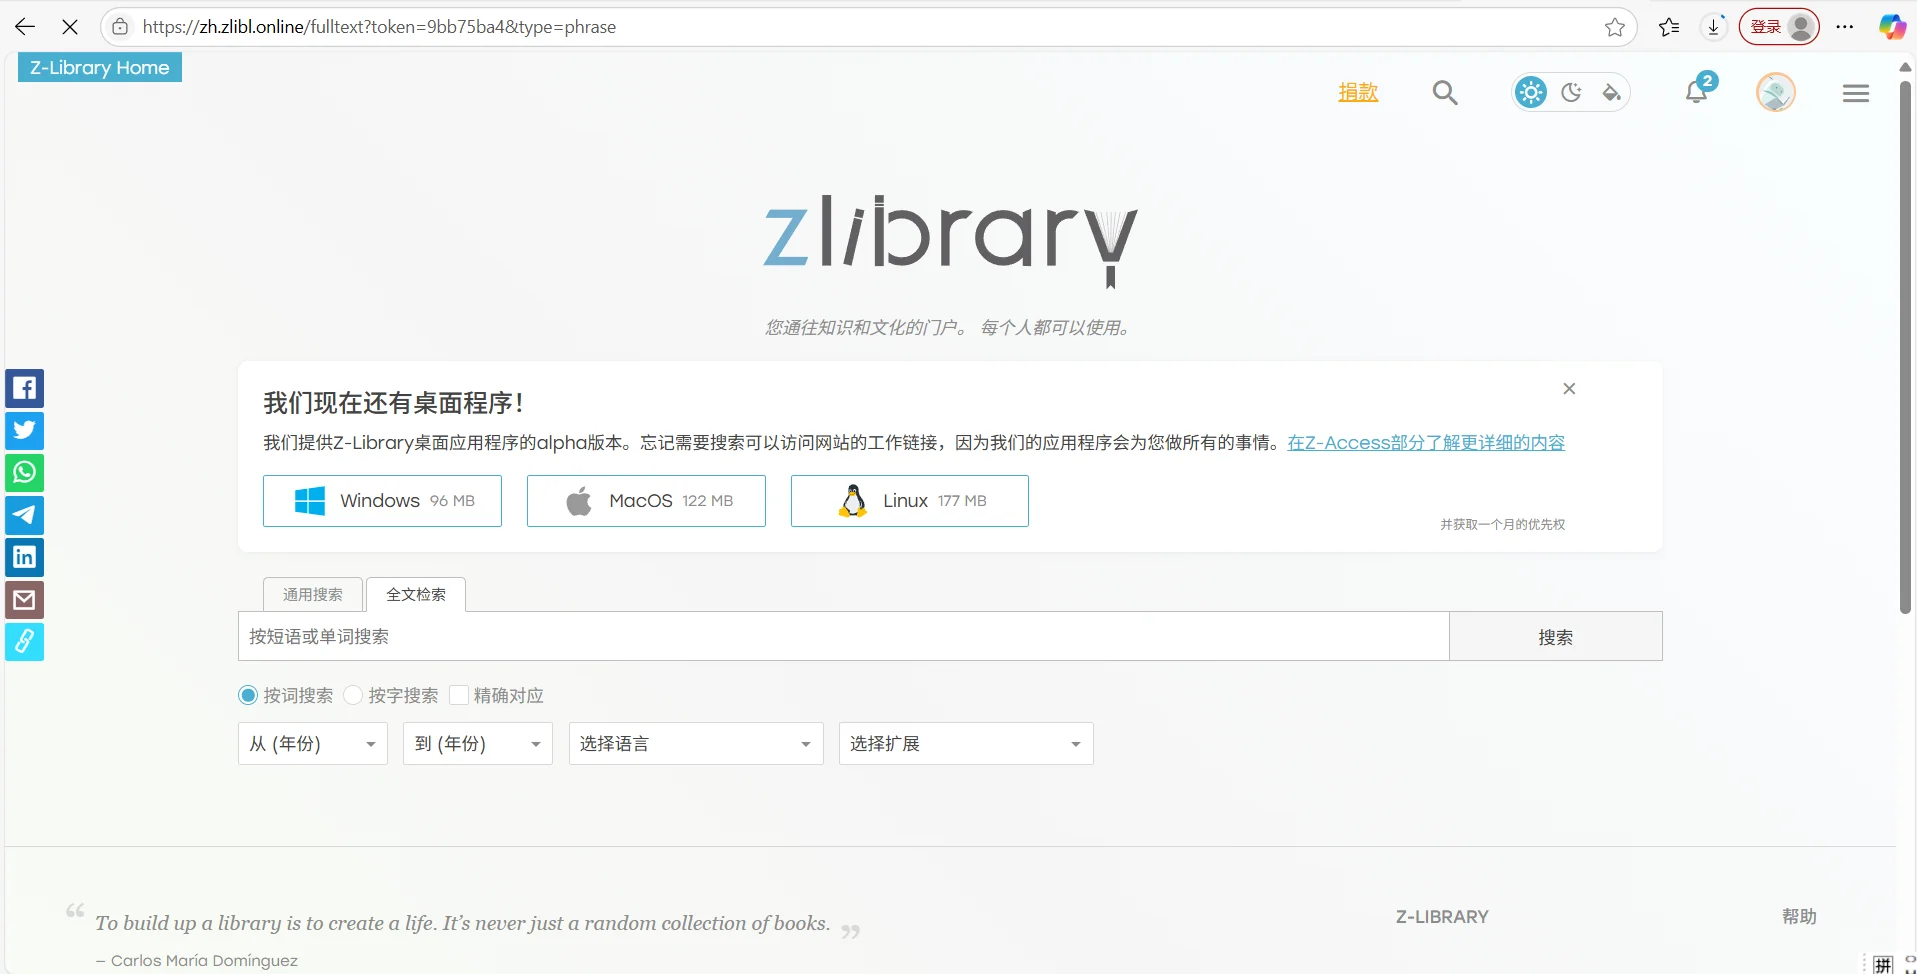Image resolution: width=1917 pixels, height=974 pixels.
Task: Open the user profile avatar
Action: [1776, 93]
